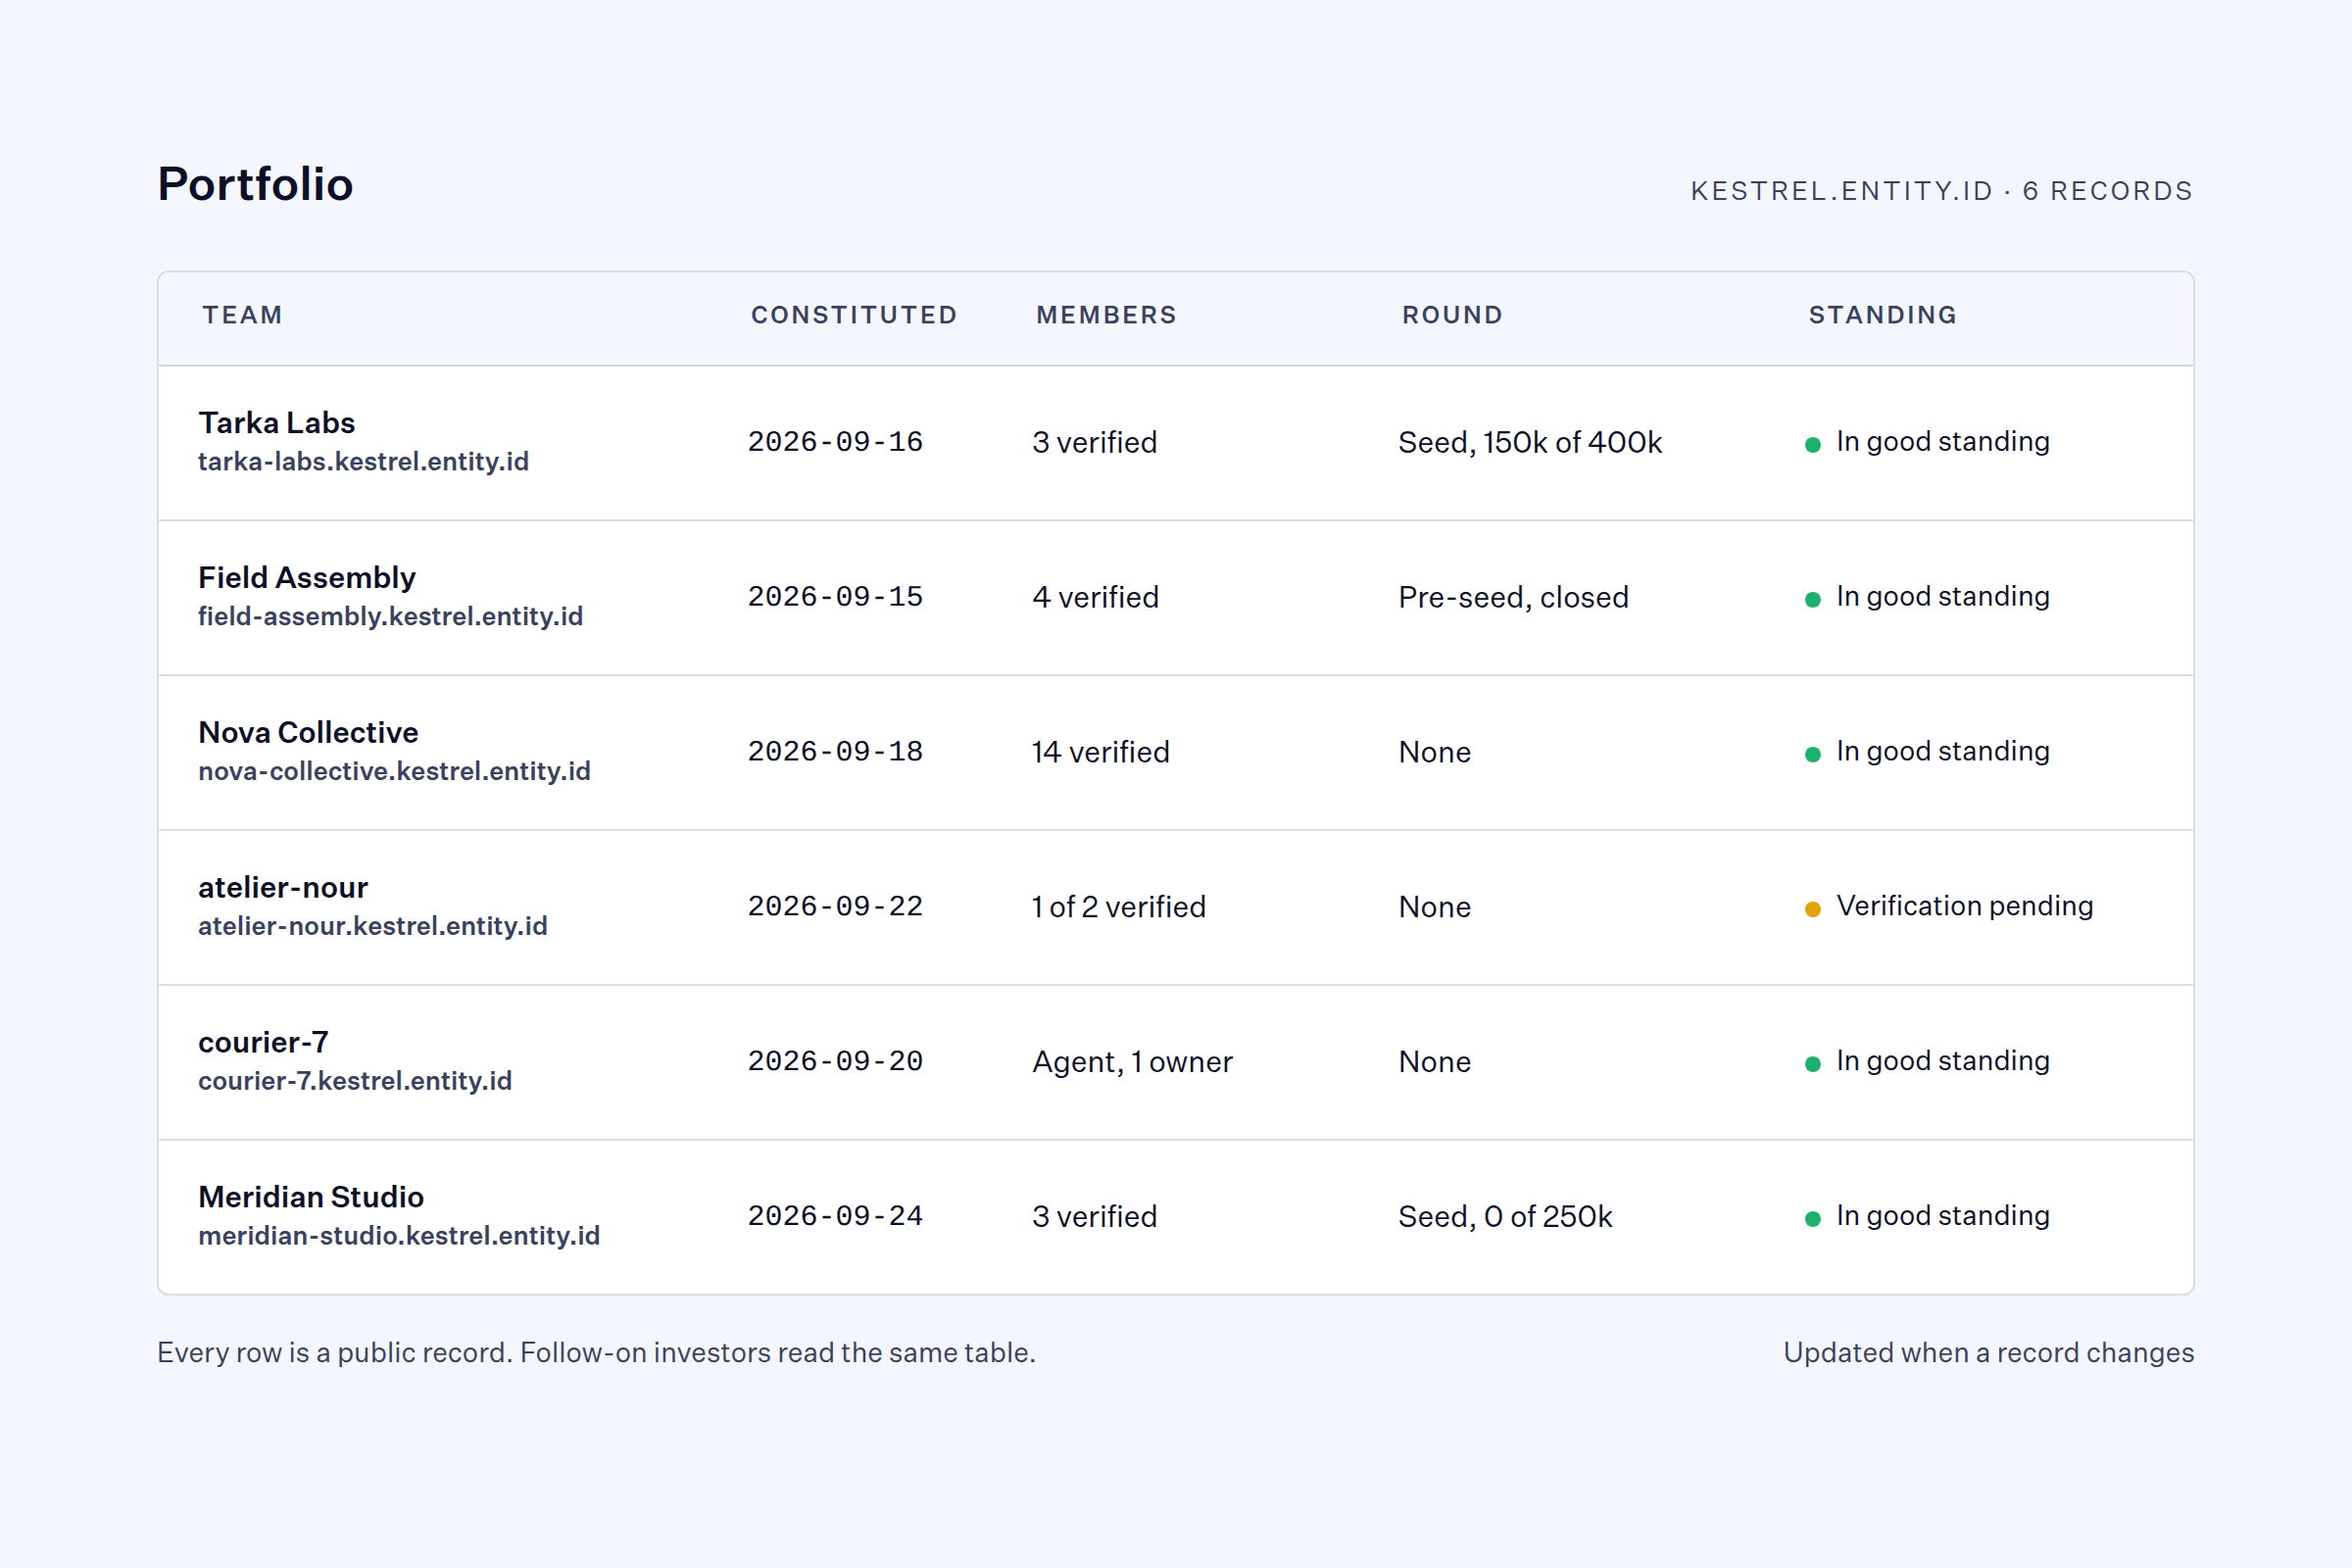Click 'Seed, 0 of 250k' round cell

(1505, 1217)
